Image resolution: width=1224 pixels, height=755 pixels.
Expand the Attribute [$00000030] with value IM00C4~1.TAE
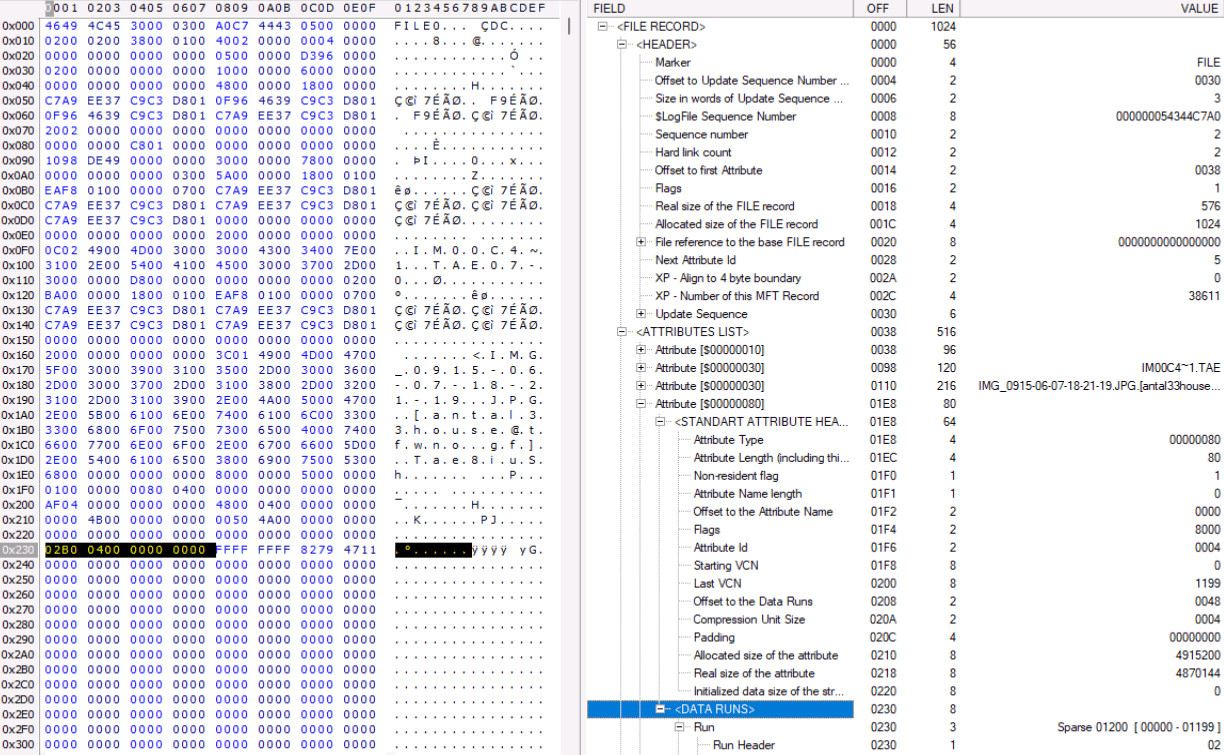coord(641,368)
